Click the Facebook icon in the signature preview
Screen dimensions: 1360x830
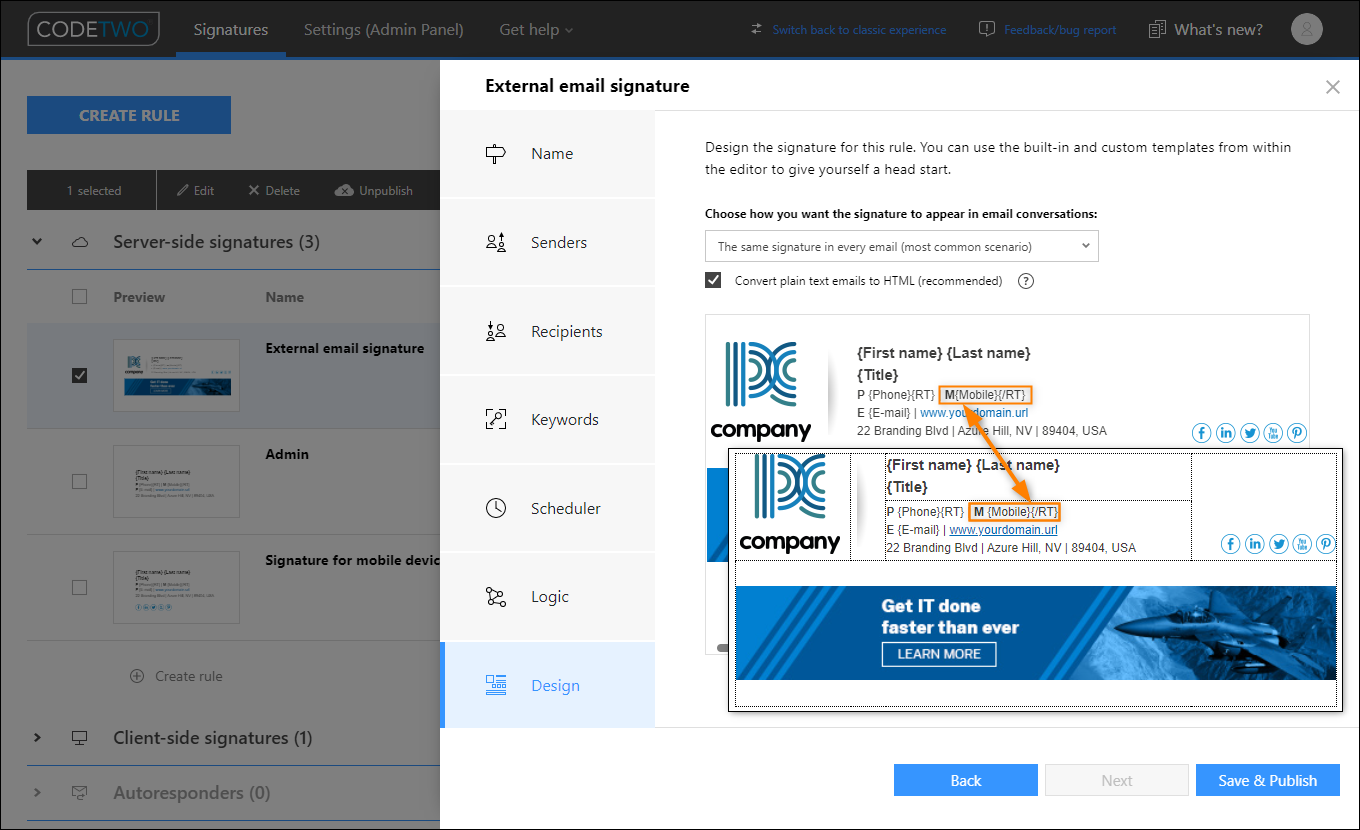pos(1201,432)
